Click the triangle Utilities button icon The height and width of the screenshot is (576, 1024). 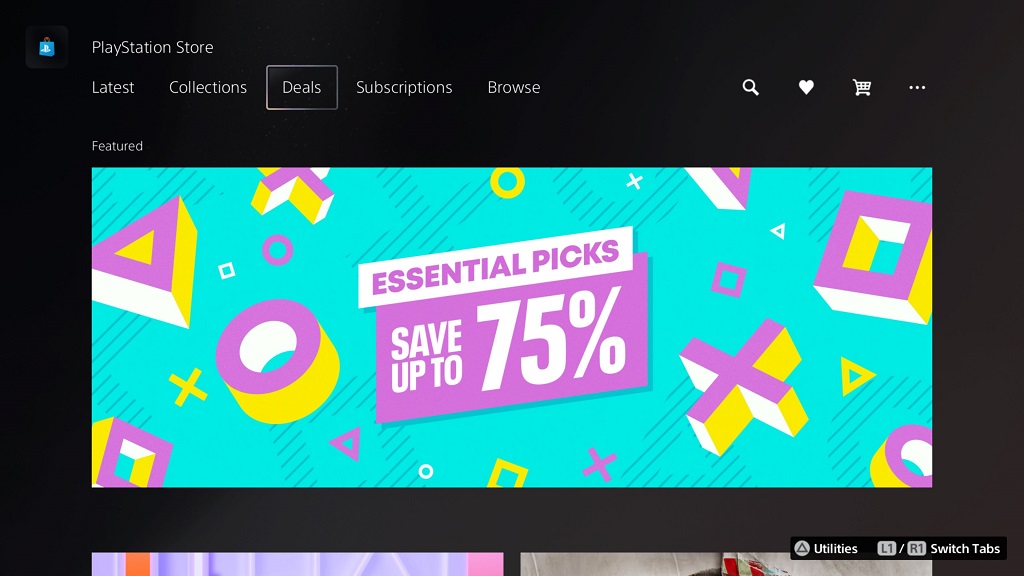coord(802,549)
